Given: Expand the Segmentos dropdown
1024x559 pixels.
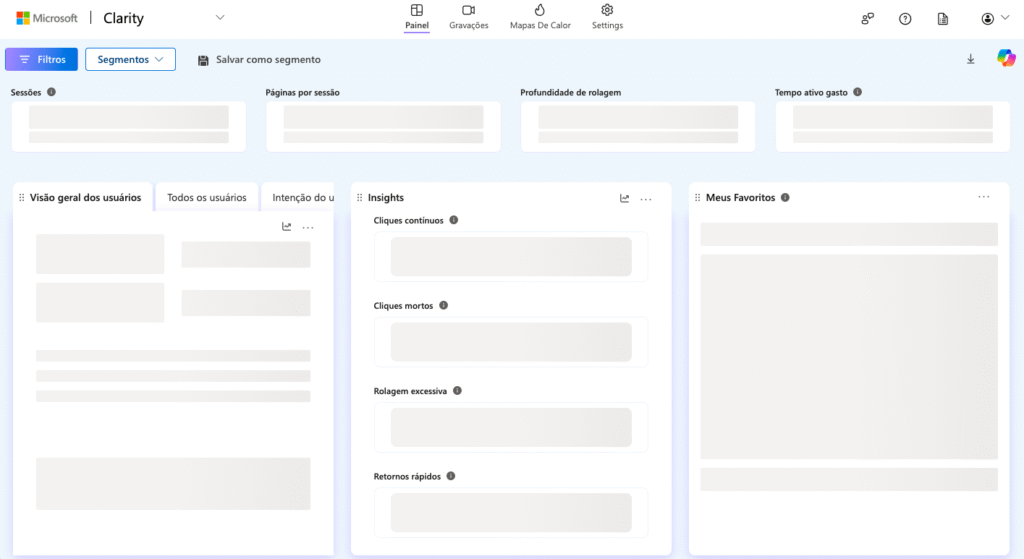Looking at the screenshot, I should click(130, 60).
